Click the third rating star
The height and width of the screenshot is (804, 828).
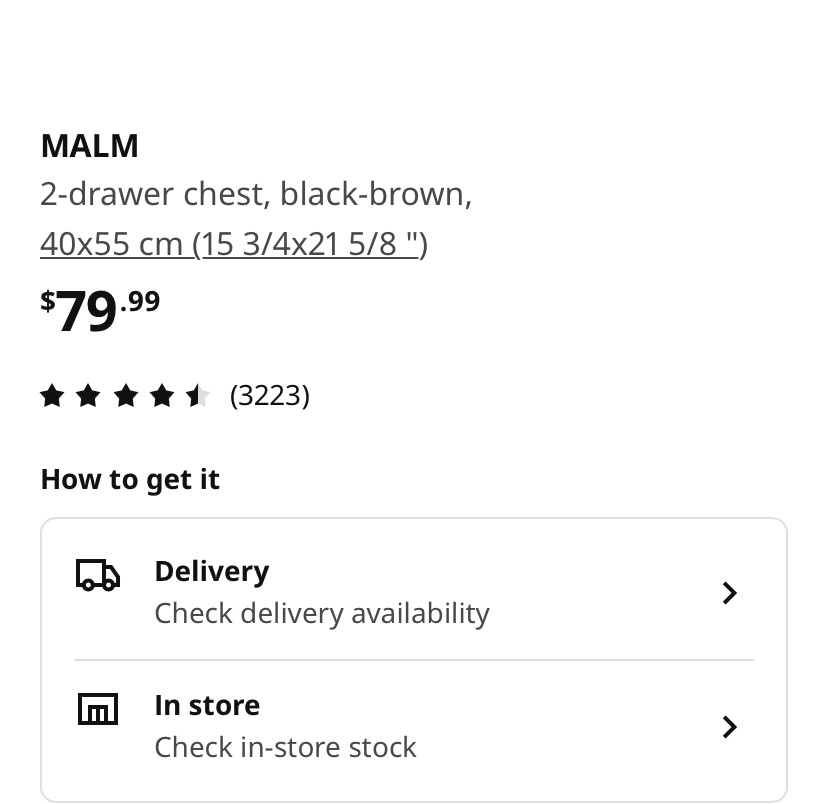point(125,397)
